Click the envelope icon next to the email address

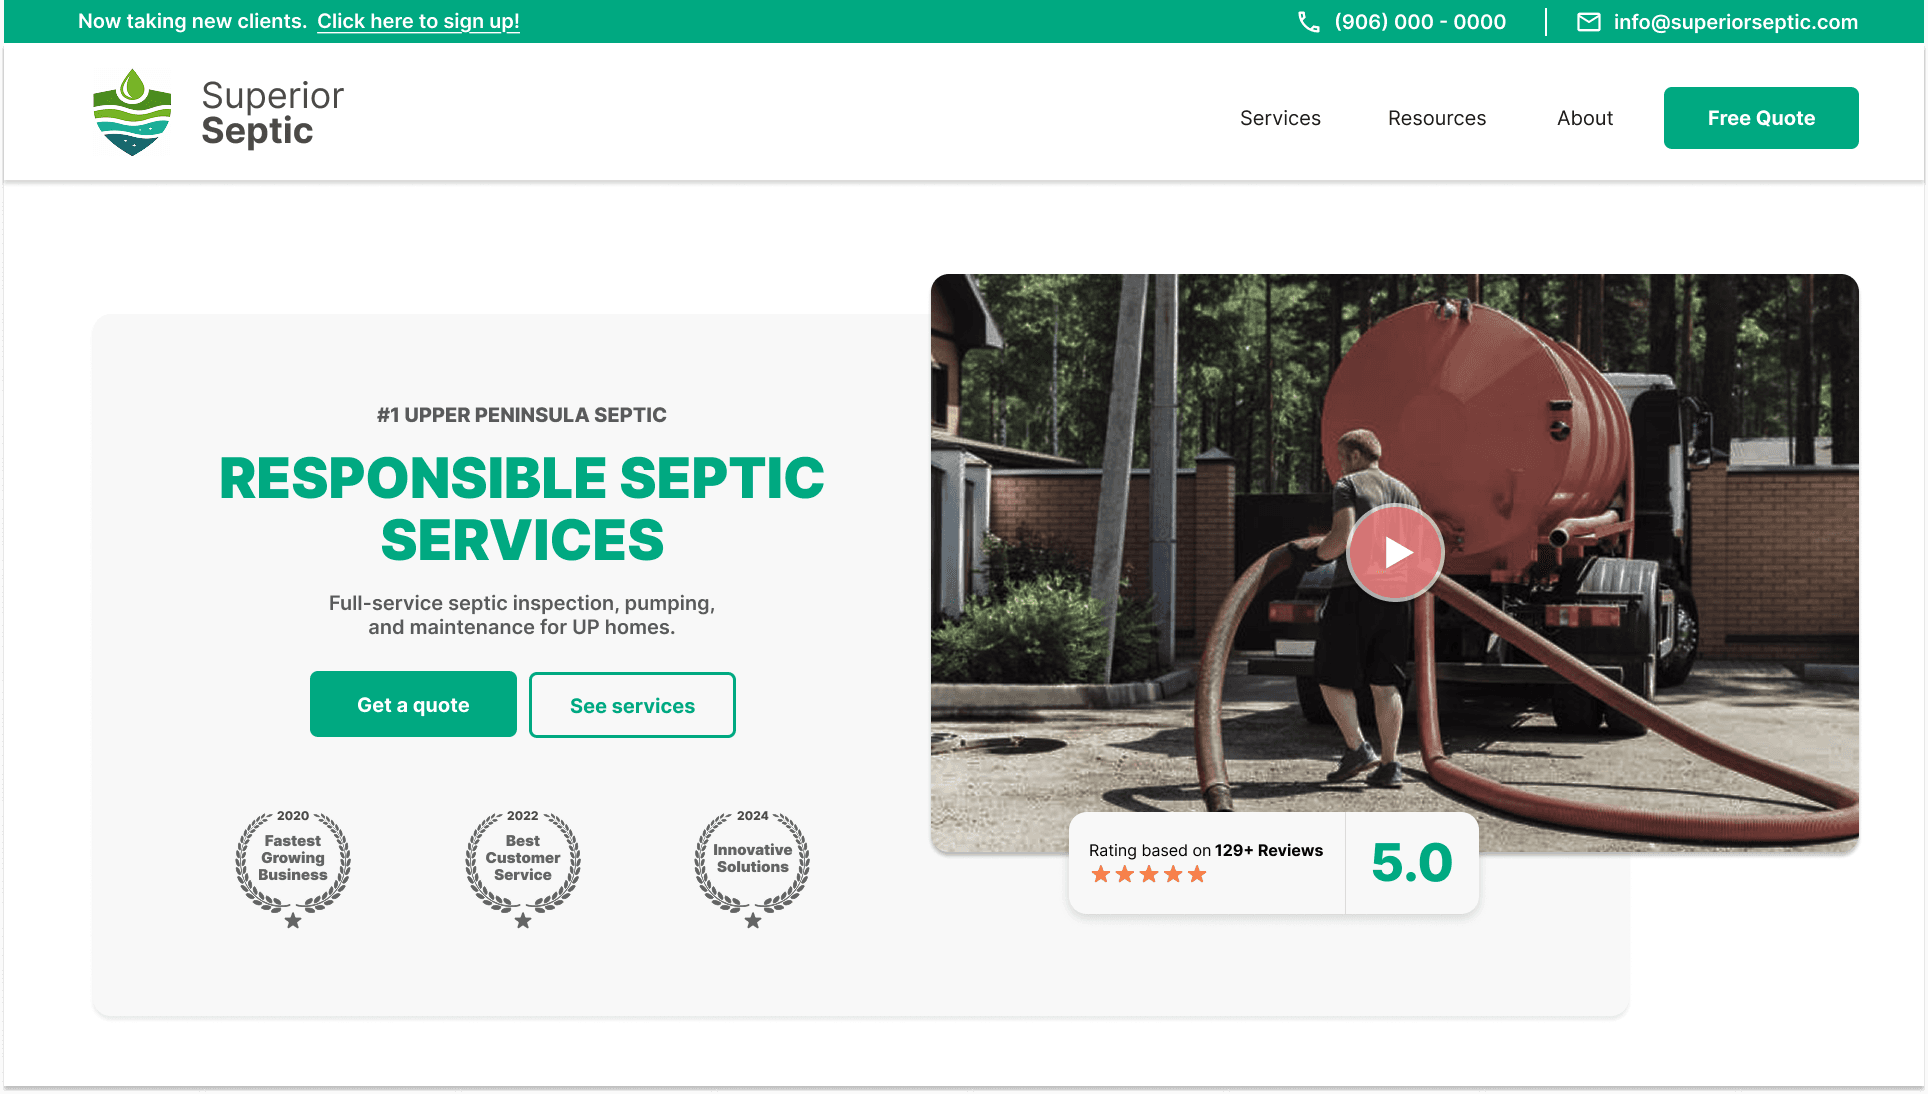(1589, 21)
